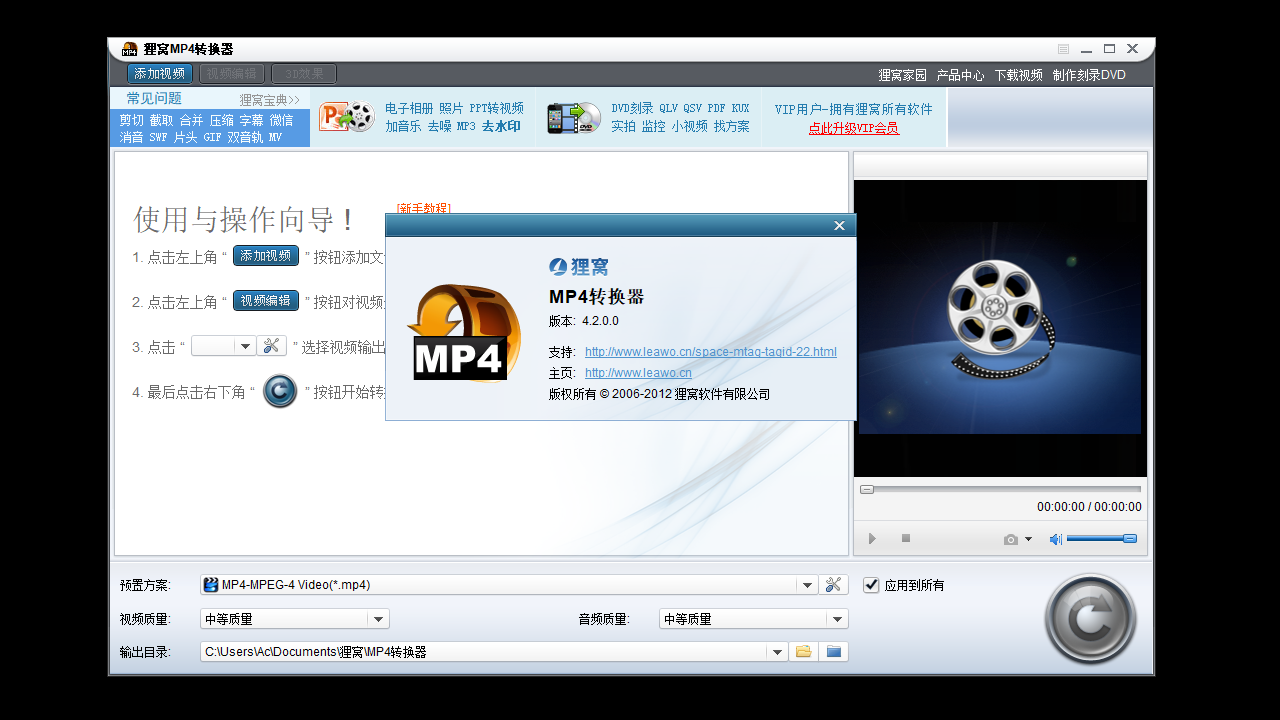Expand the snapshot options arrow beside camera
The image size is (1280, 720).
1028,539
